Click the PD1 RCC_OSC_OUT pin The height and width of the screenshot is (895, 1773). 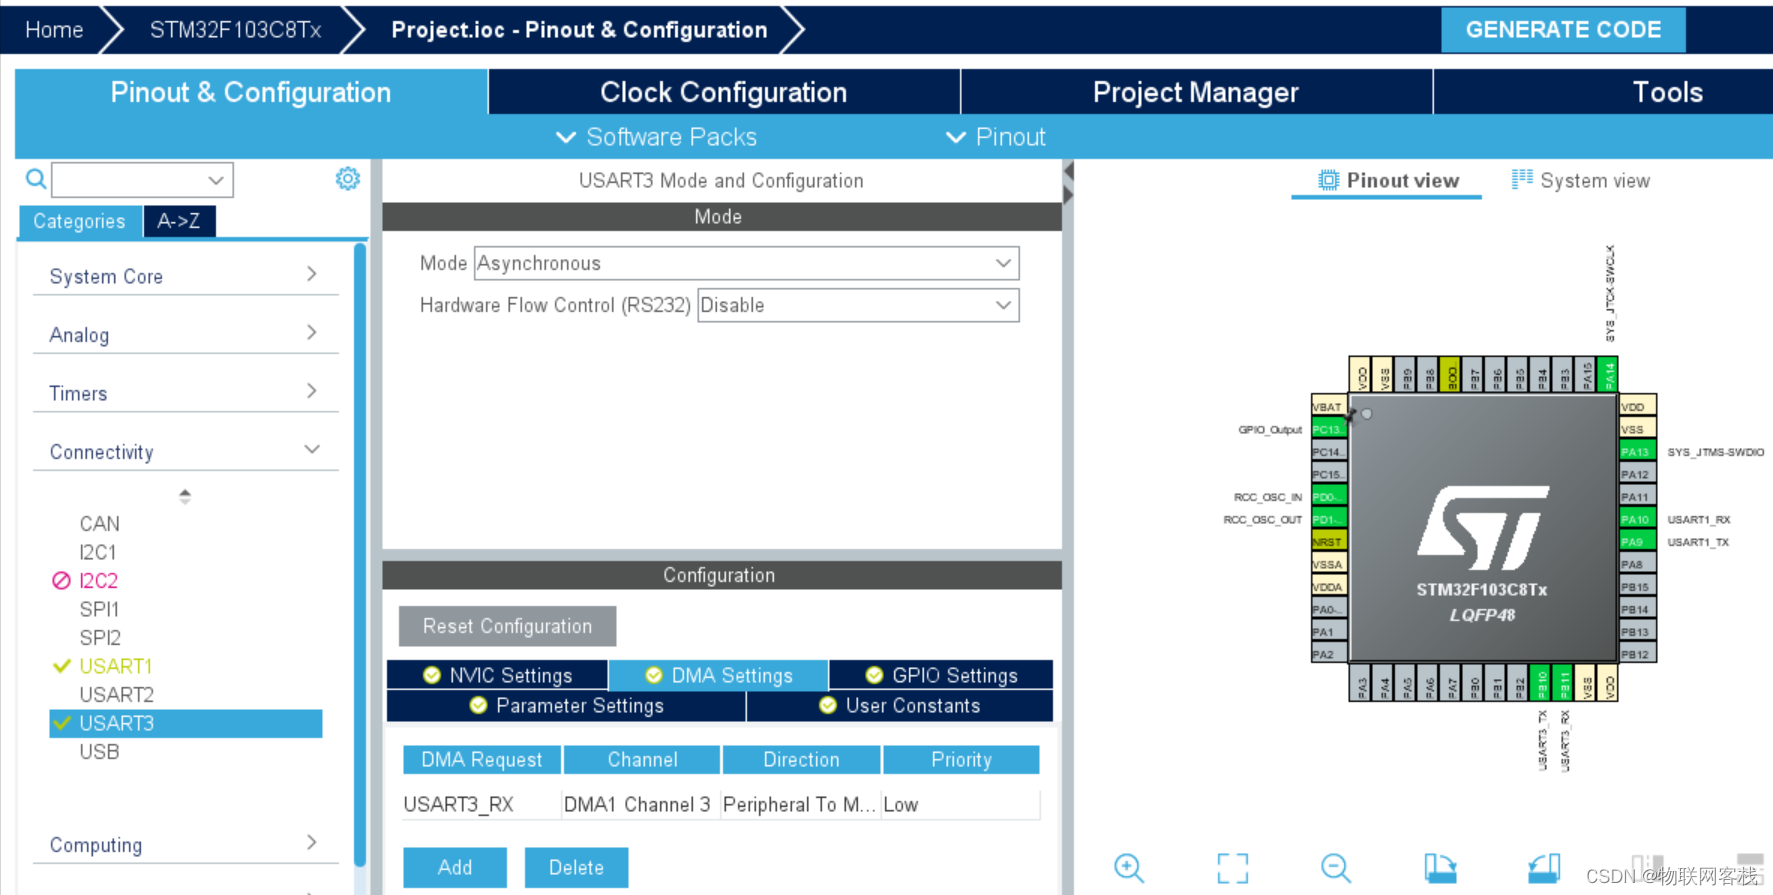point(1328,519)
